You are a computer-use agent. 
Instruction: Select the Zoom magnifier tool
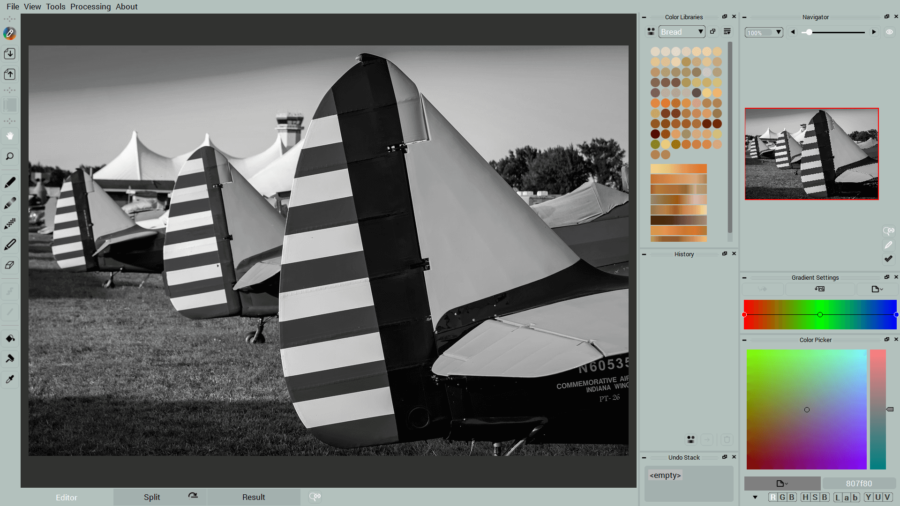10,157
